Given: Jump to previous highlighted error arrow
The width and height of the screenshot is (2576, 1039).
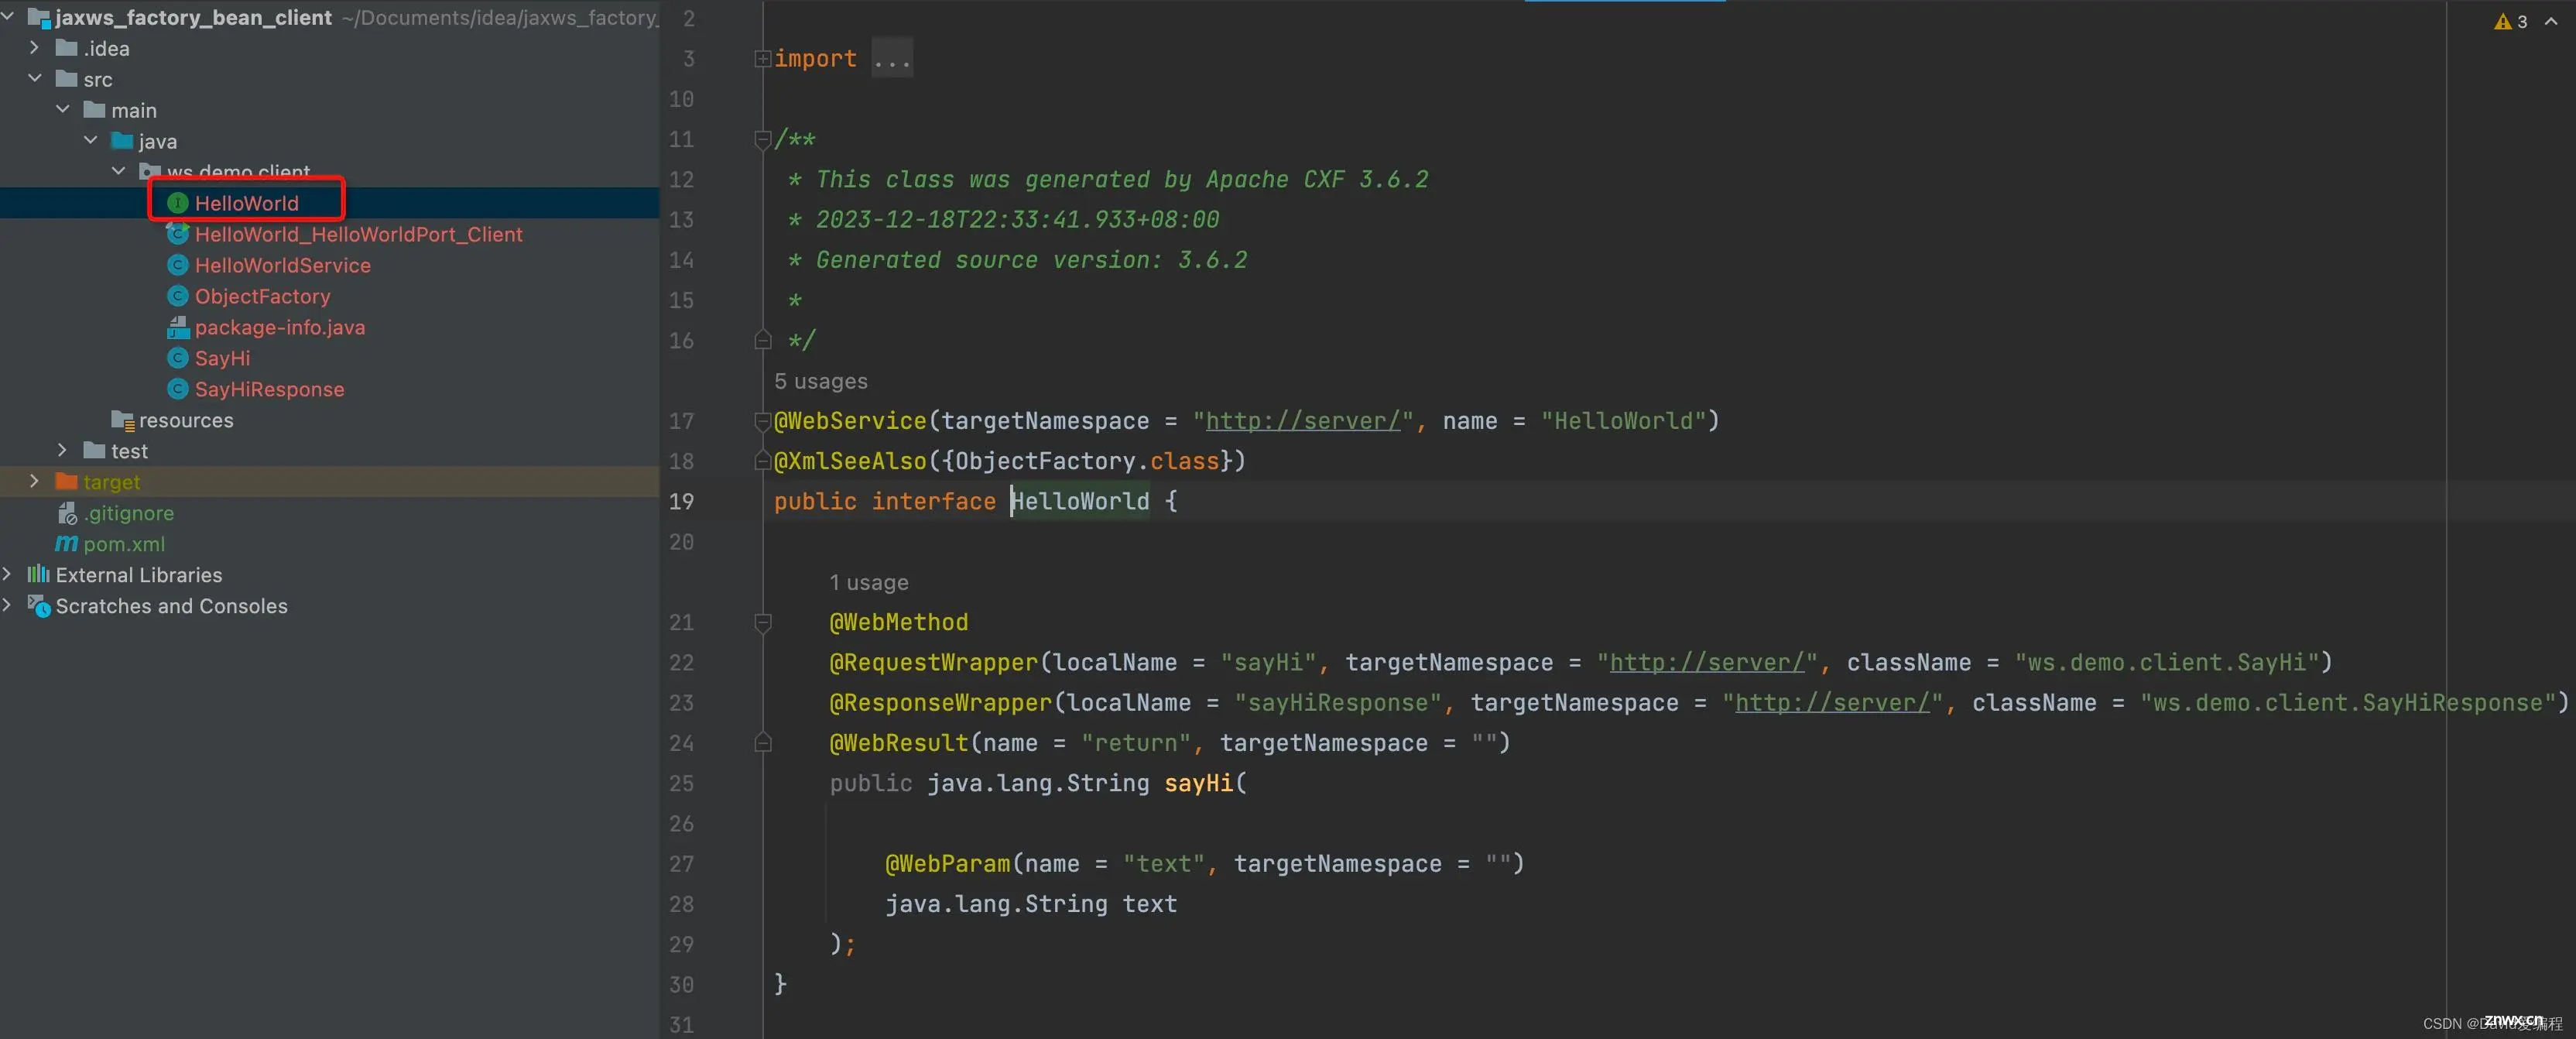Looking at the screenshot, I should coord(2551,21).
